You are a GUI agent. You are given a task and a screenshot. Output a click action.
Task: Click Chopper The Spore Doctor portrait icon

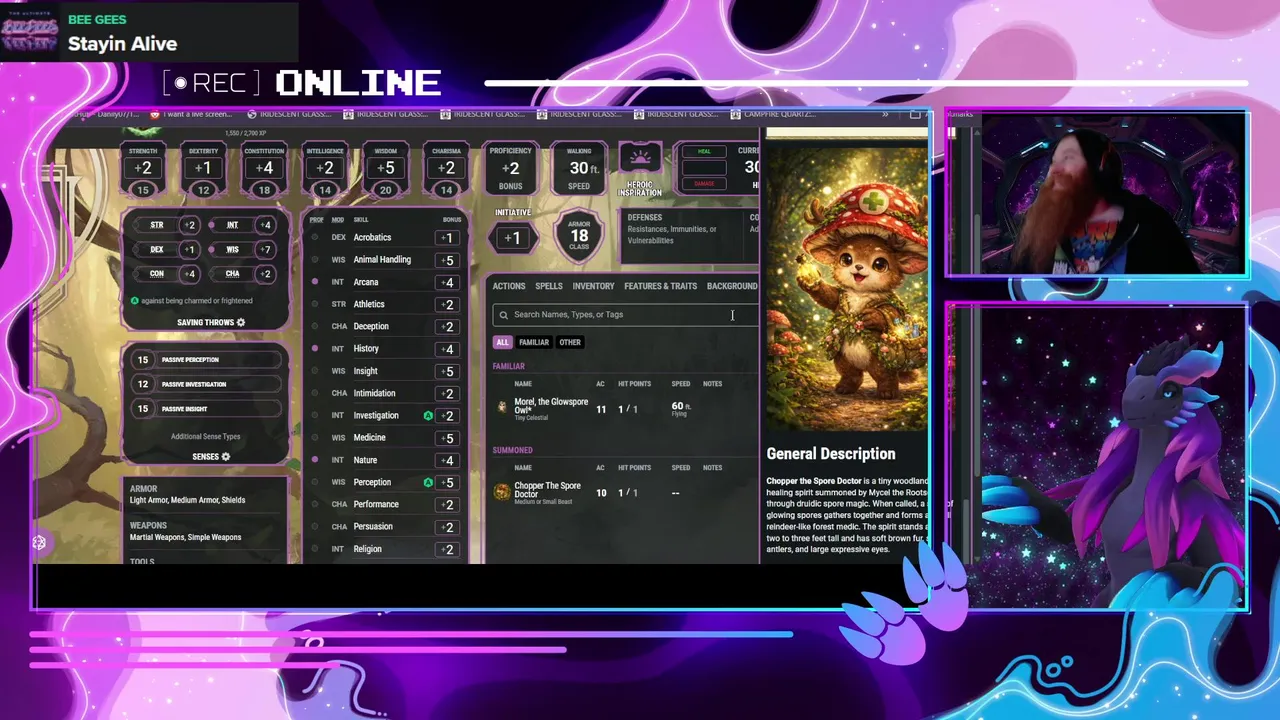click(502, 491)
